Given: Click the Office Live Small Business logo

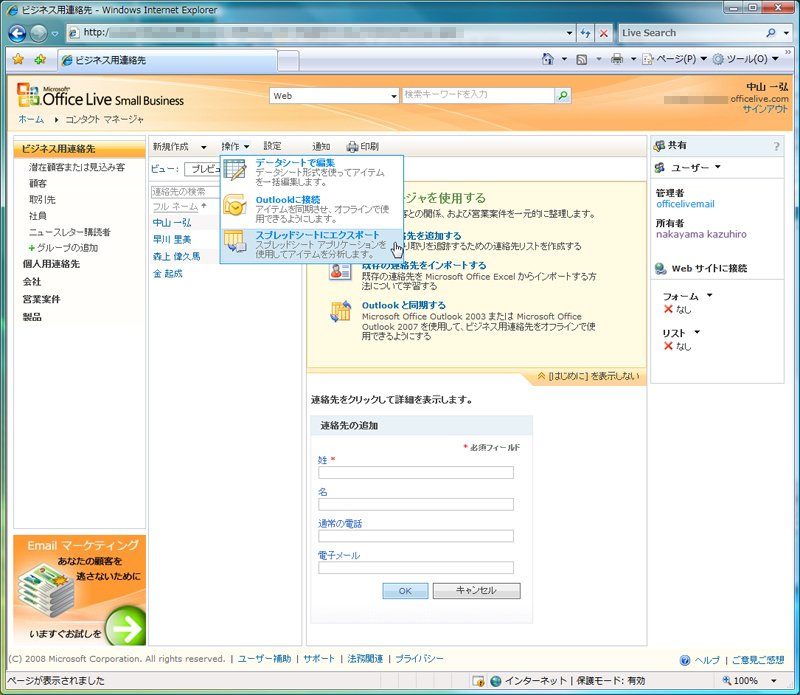Looking at the screenshot, I should [100, 95].
